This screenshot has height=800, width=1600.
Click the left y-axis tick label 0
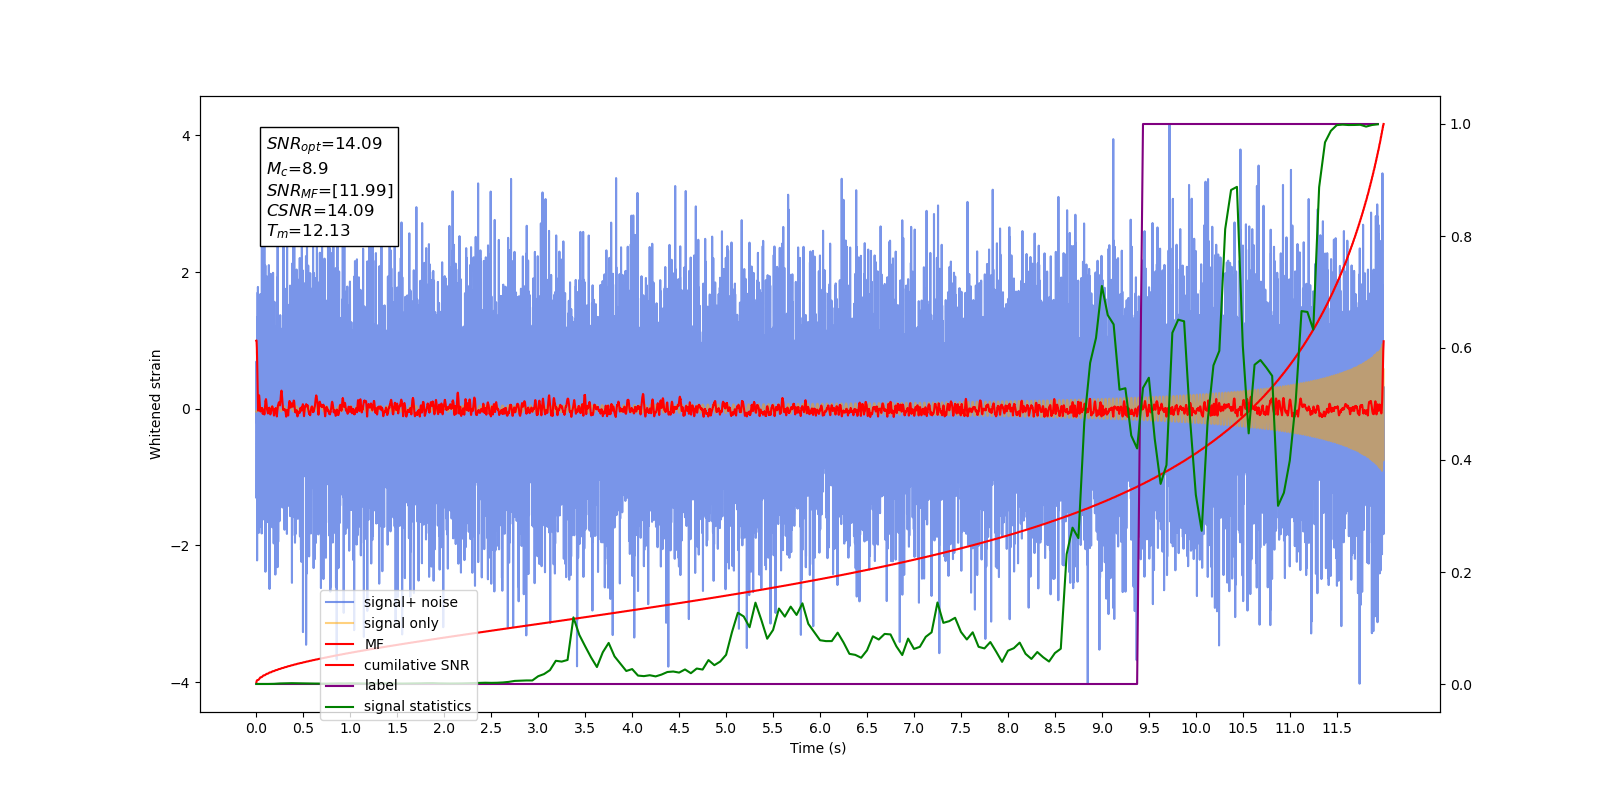point(186,409)
